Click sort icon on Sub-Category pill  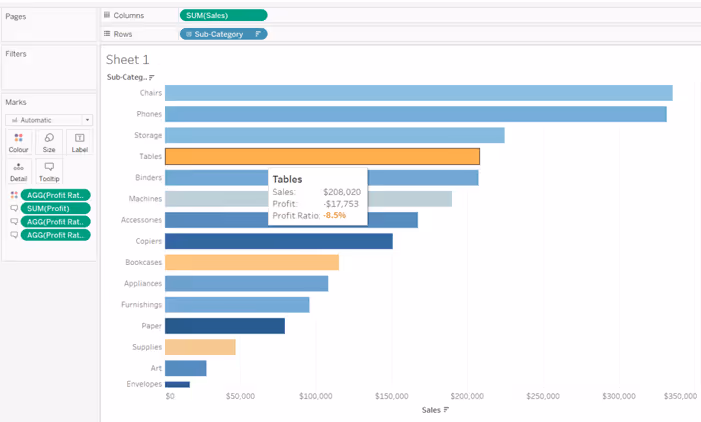[258, 34]
